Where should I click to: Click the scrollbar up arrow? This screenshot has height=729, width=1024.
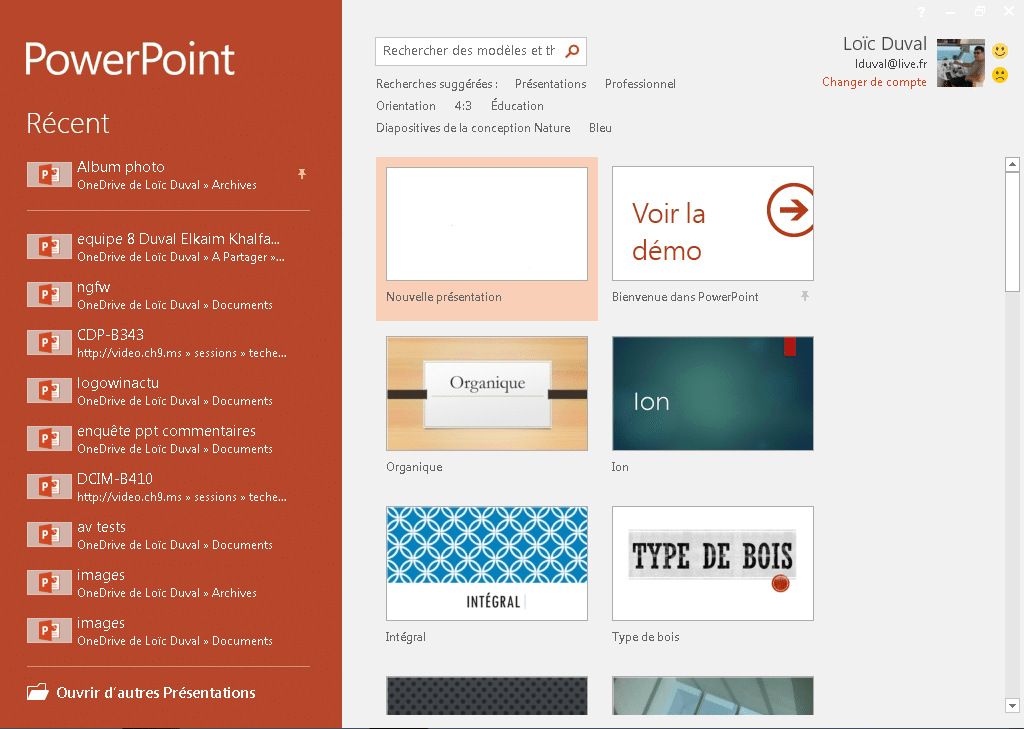[x=1012, y=164]
